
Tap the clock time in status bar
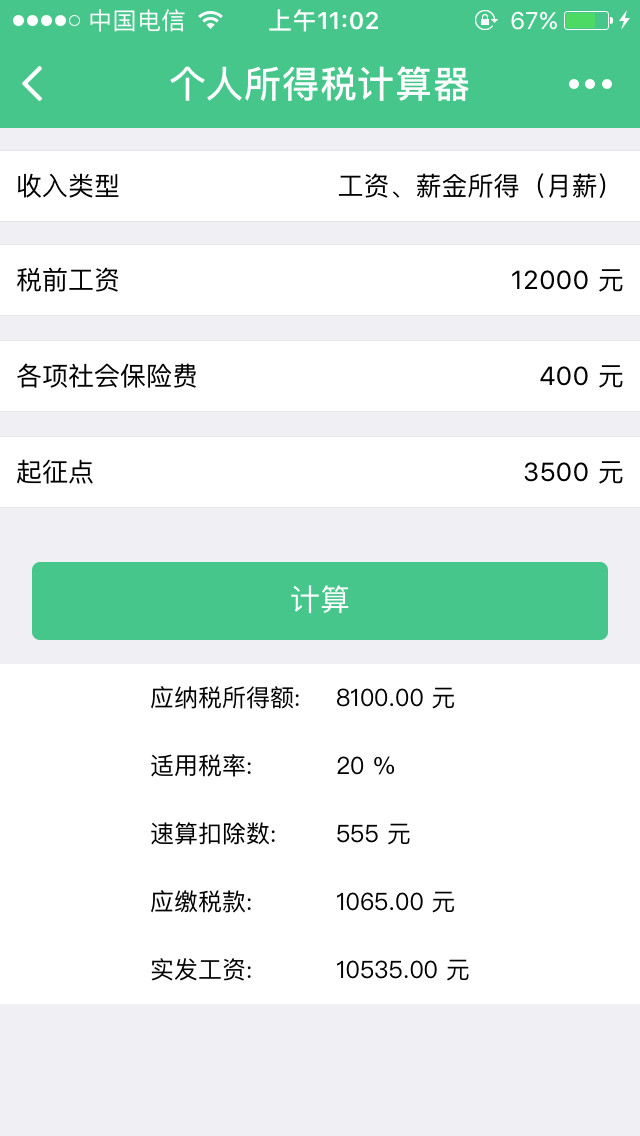coord(323,20)
